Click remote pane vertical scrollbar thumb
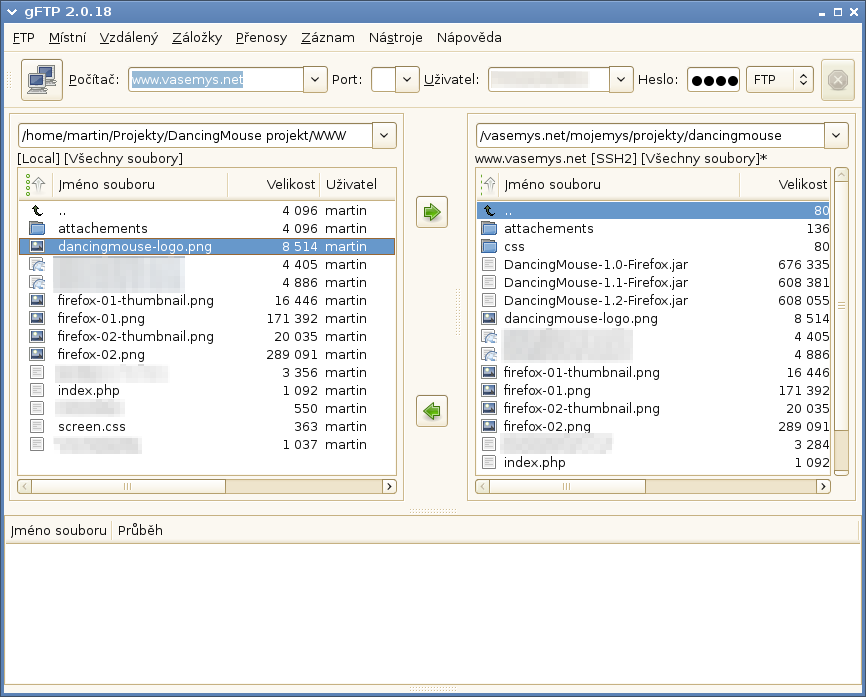Image resolution: width=866 pixels, height=697 pixels. click(x=841, y=305)
